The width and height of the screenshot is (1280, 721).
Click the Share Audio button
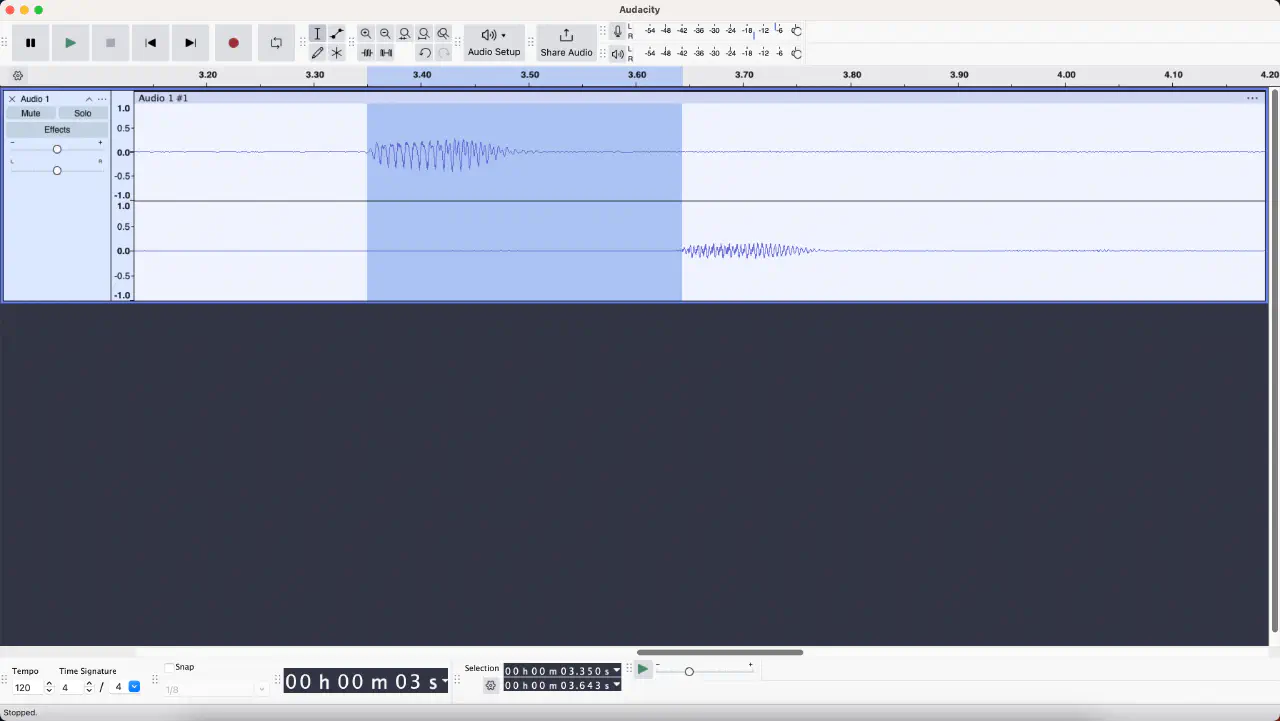pyautogui.click(x=566, y=42)
